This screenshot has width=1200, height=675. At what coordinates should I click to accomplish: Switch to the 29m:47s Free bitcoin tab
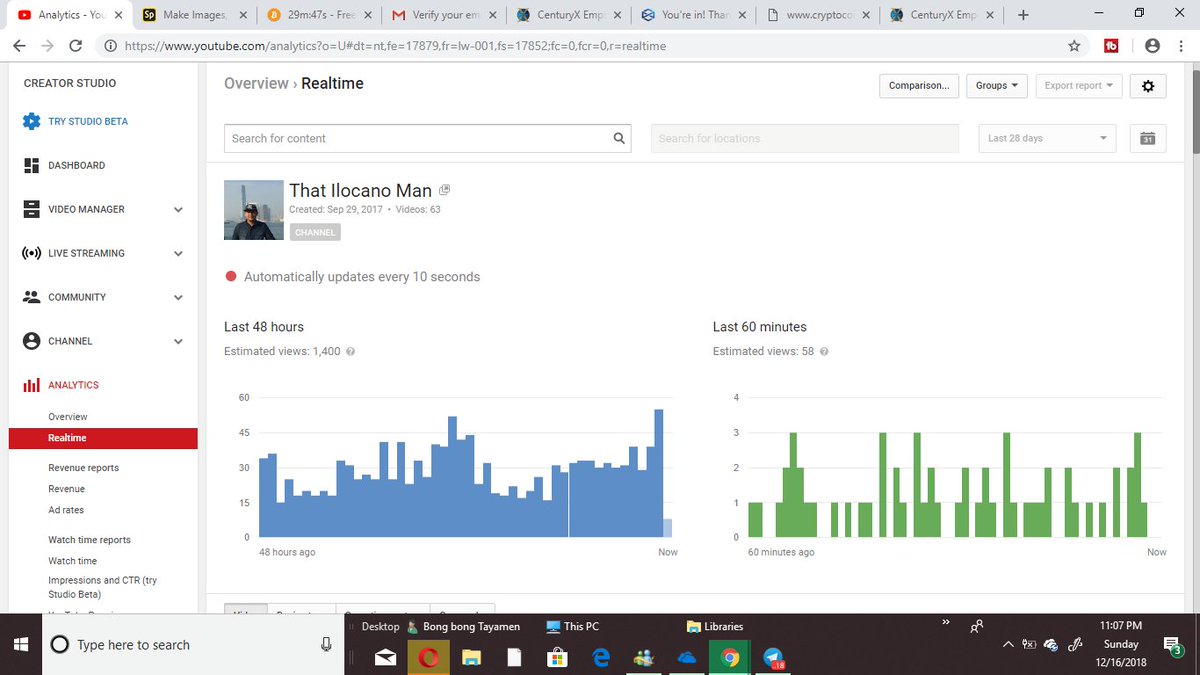pyautogui.click(x=320, y=15)
